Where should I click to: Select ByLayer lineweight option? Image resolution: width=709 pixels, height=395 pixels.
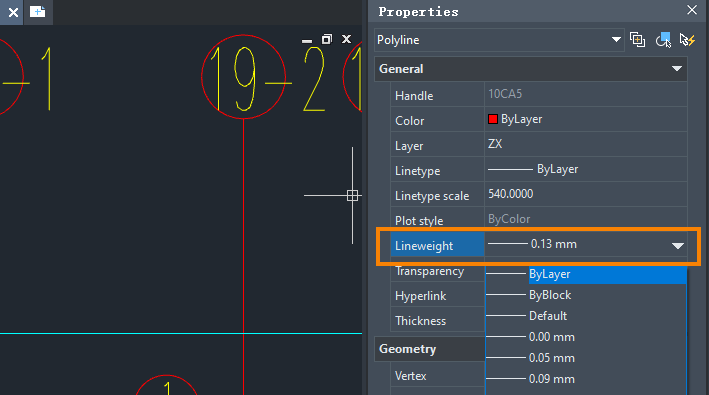click(586, 274)
